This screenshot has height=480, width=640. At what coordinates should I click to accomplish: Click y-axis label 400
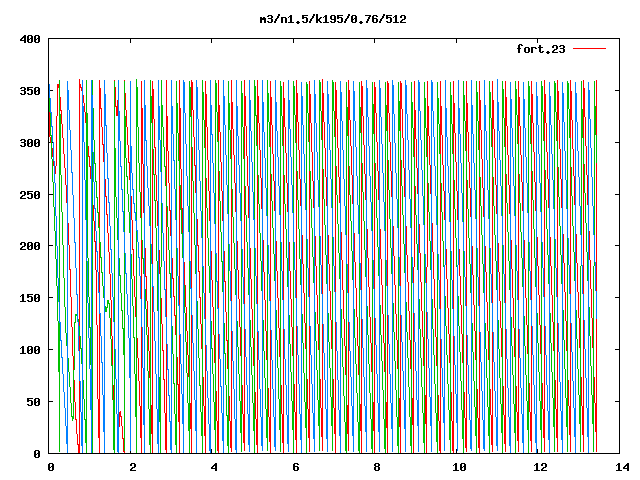point(30,39)
